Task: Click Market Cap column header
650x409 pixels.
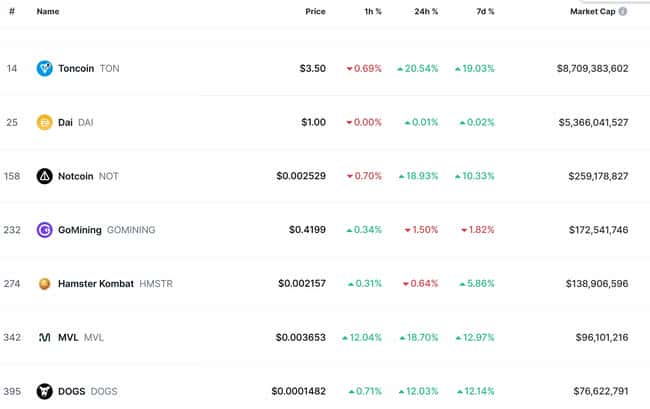Action: click(592, 12)
